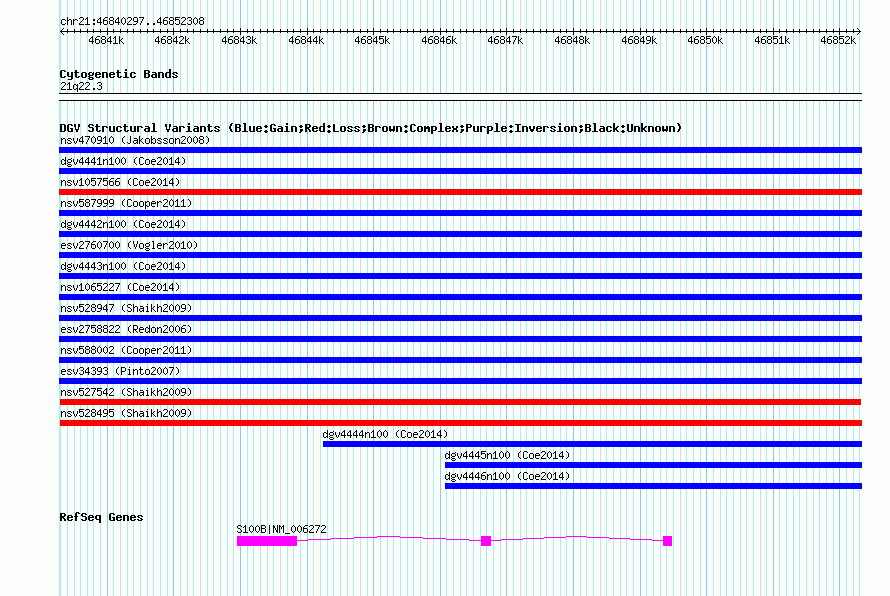Click the RefSeq Genes track title

pos(101,517)
